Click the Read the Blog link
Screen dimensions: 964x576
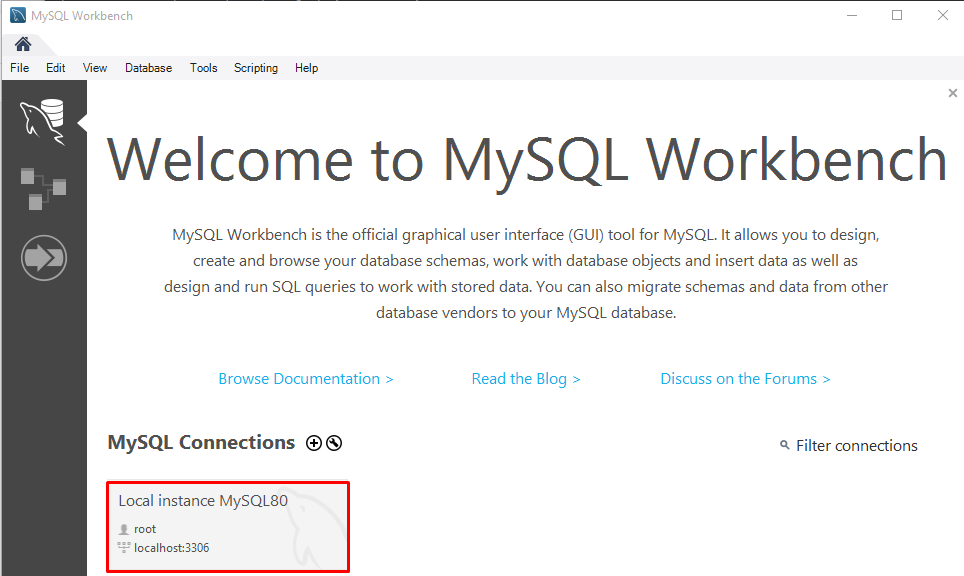(526, 379)
